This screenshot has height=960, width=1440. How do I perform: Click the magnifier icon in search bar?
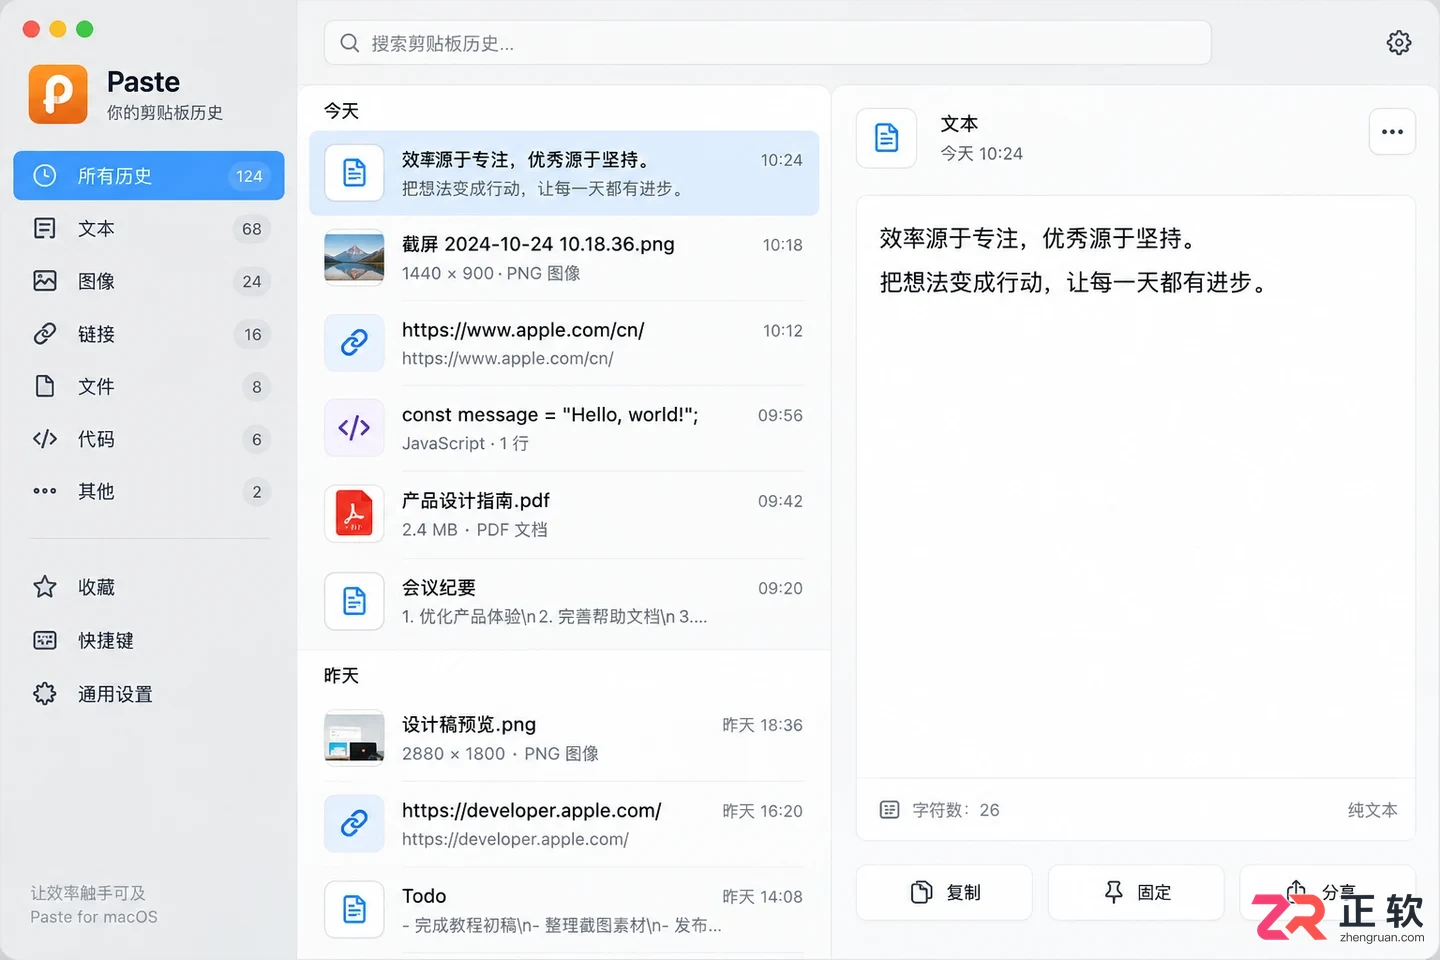(349, 43)
